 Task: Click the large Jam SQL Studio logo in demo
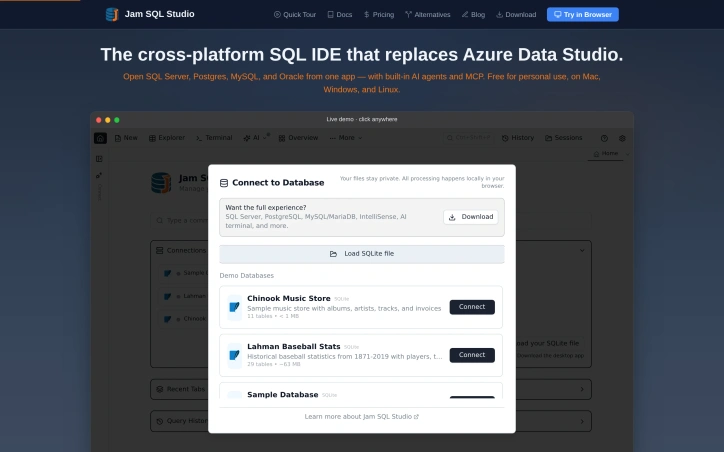pyautogui.click(x=161, y=183)
